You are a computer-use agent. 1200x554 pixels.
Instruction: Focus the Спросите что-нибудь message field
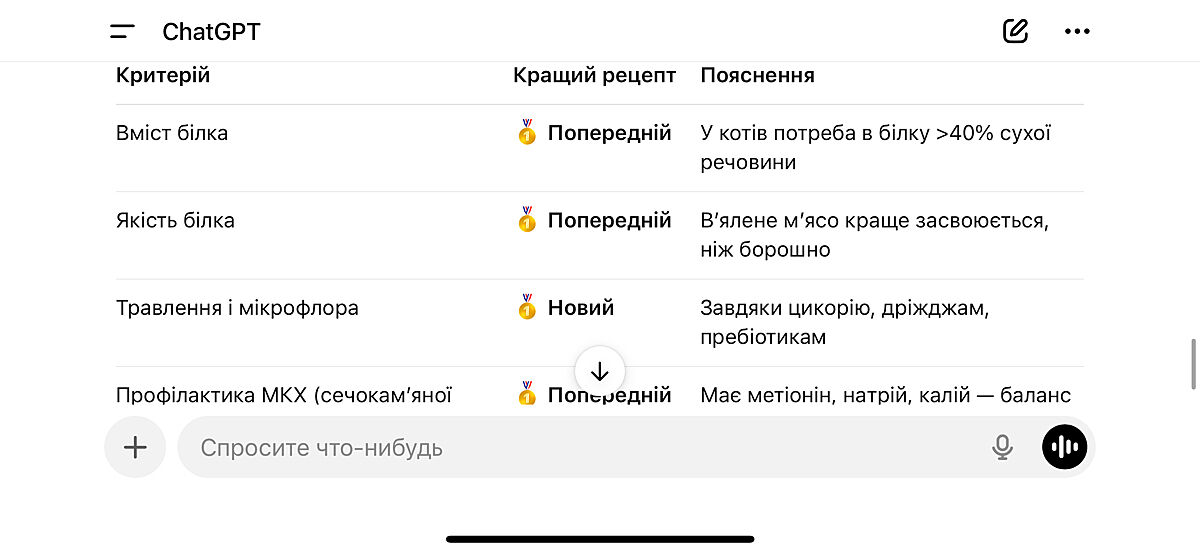pyautogui.click(x=580, y=447)
